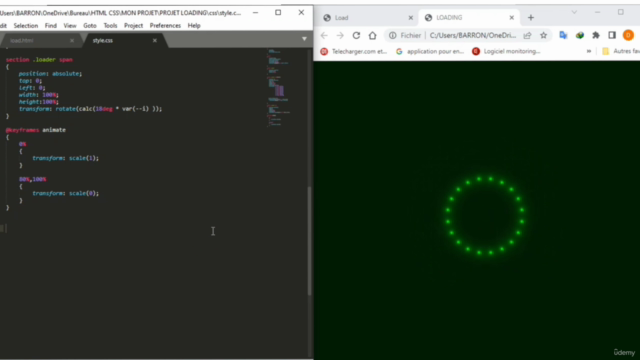Viewport: 640px width, 360px height.
Task: Open a new Chrome tab
Action: (x=531, y=18)
